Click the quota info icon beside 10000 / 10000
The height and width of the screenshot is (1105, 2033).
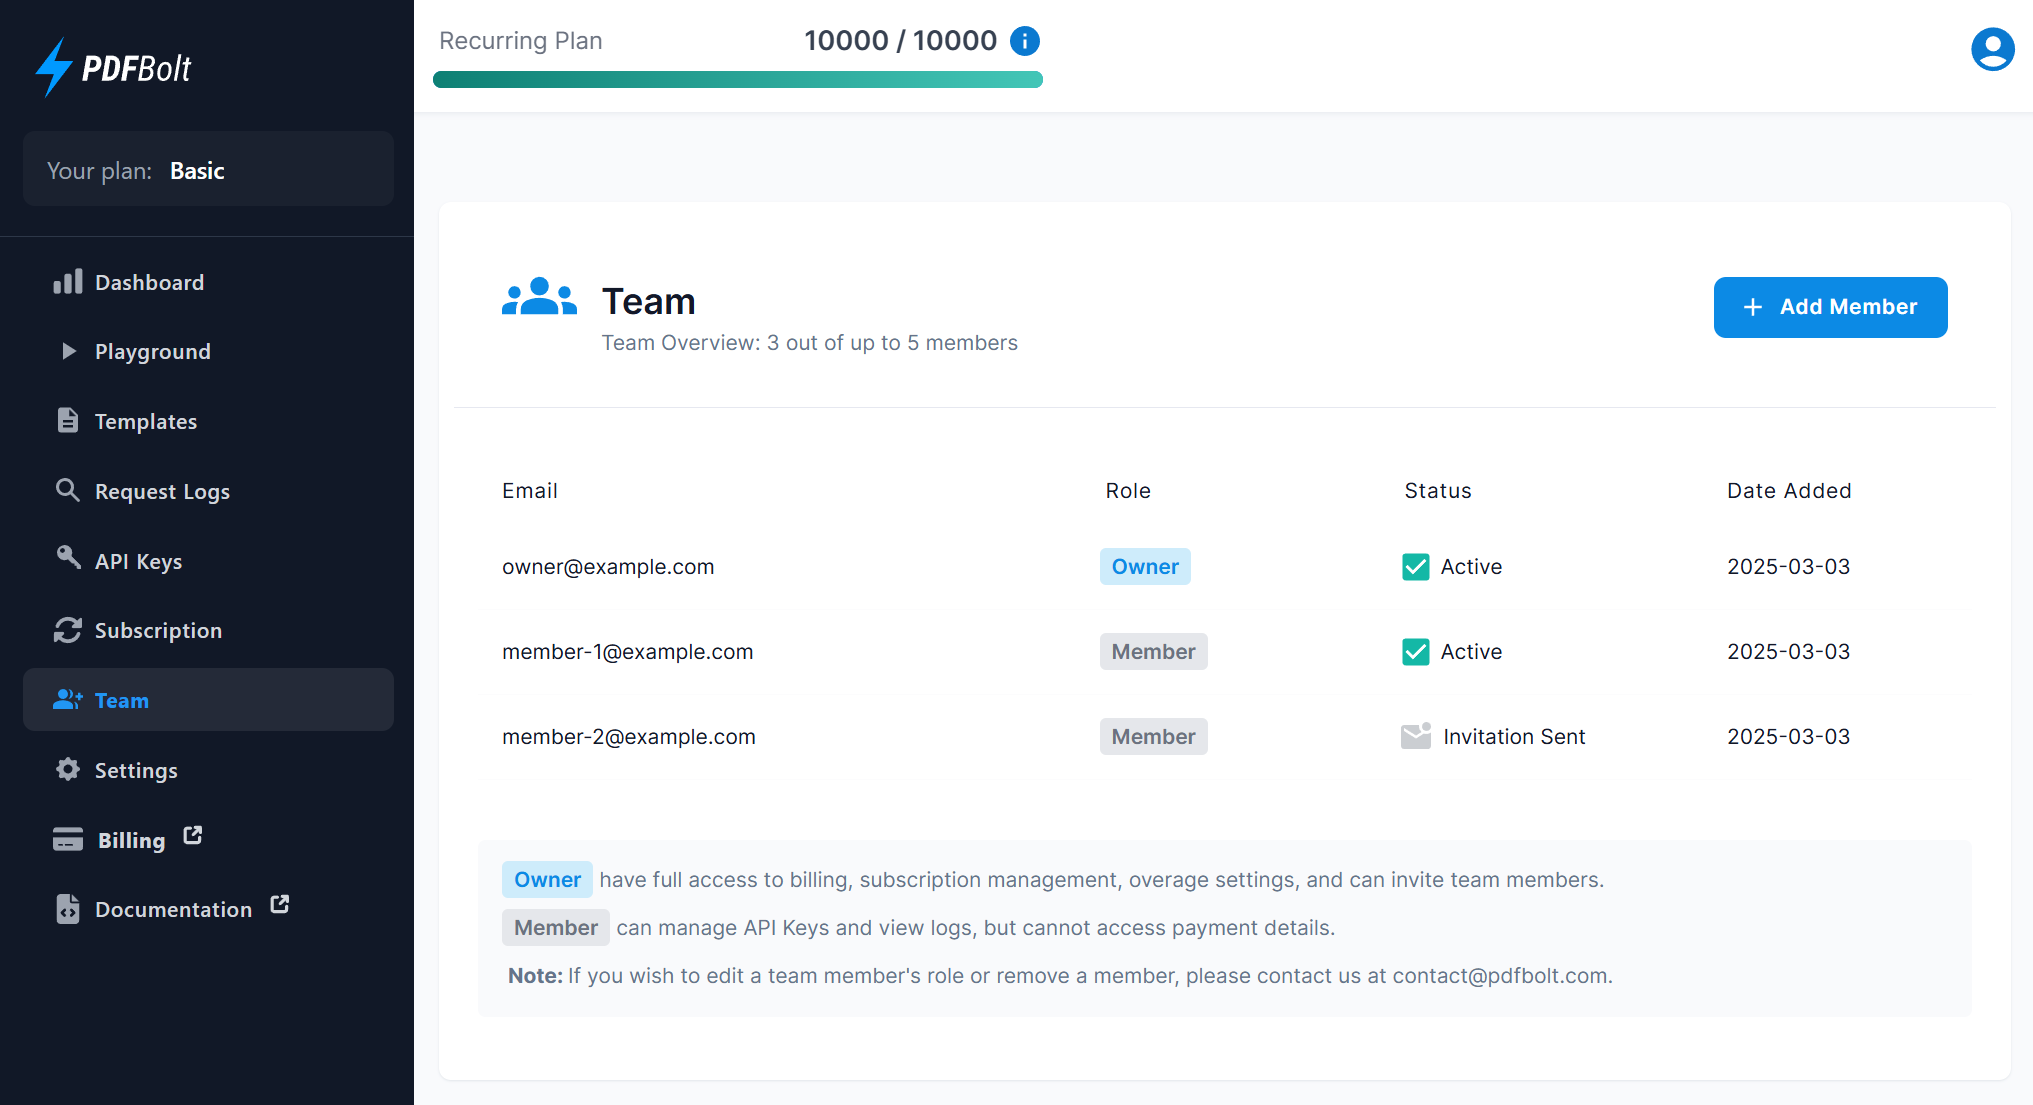pos(1025,41)
